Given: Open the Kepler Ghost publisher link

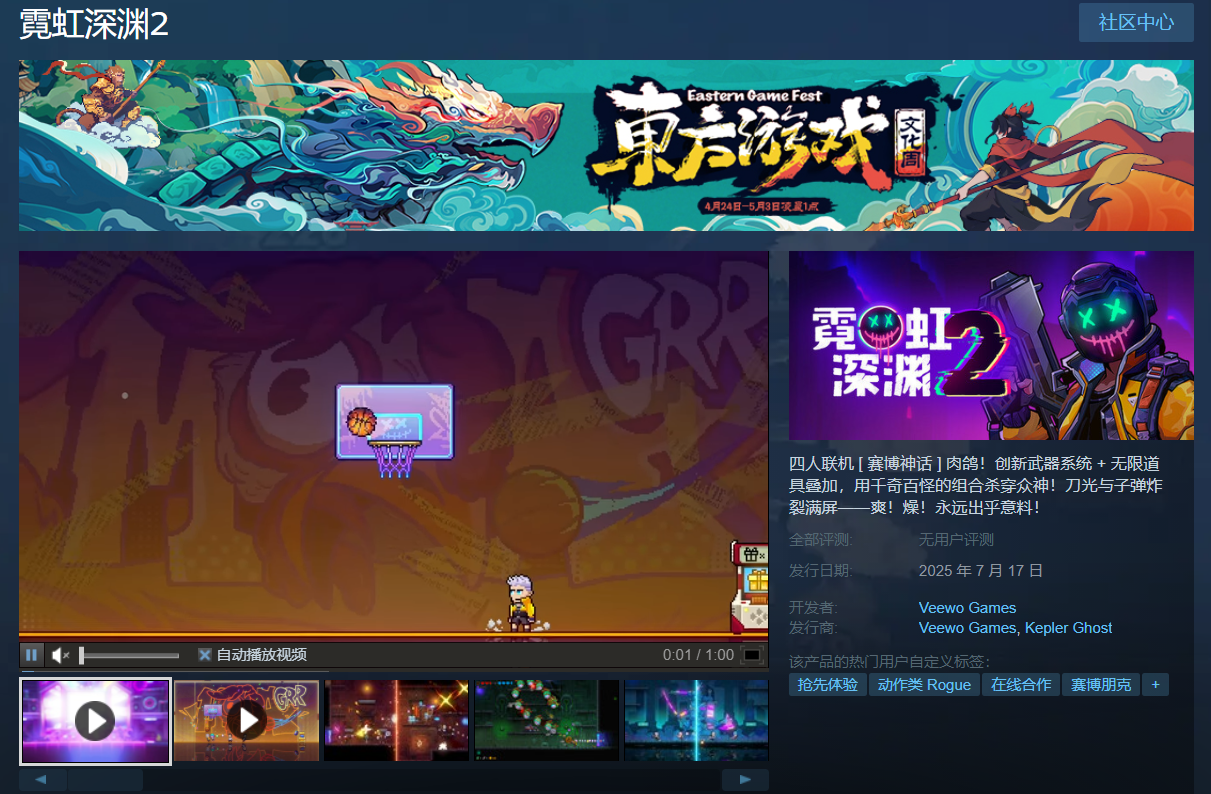Looking at the screenshot, I should tap(1069, 628).
